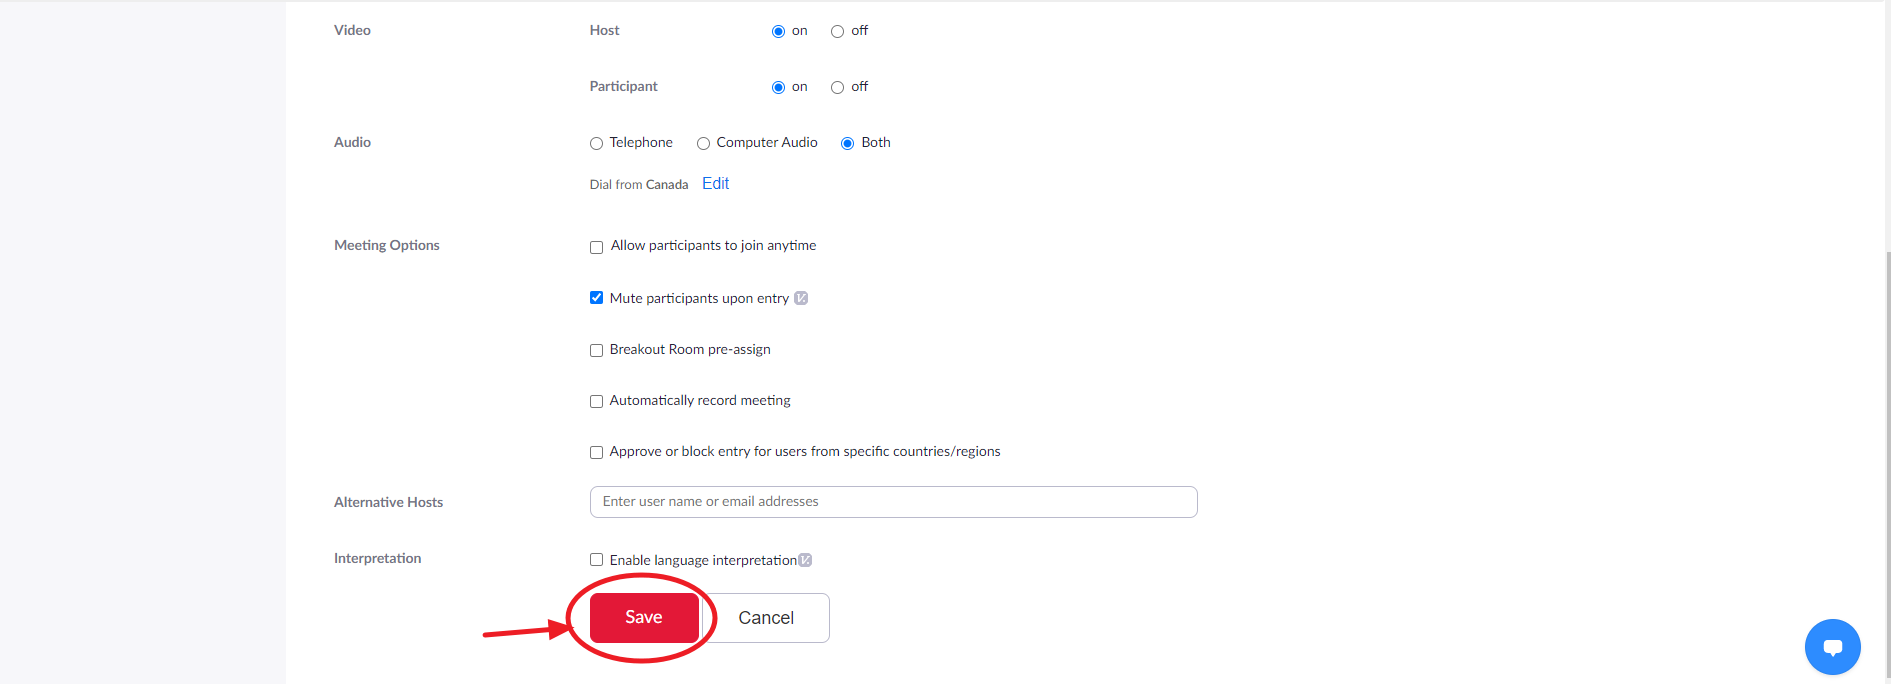Uncheck Mute participants upon entry
Screen dimensions: 1891x684
[x=596, y=297]
